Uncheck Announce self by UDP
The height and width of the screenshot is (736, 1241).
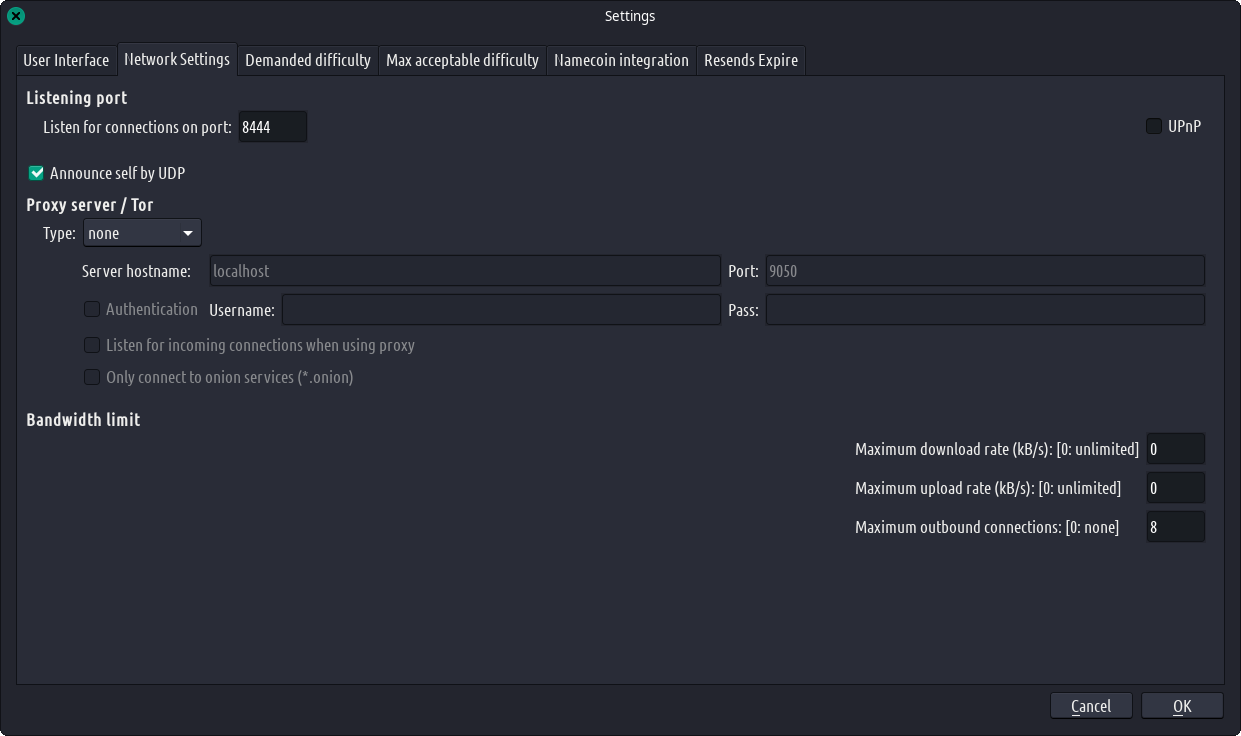[x=37, y=173]
